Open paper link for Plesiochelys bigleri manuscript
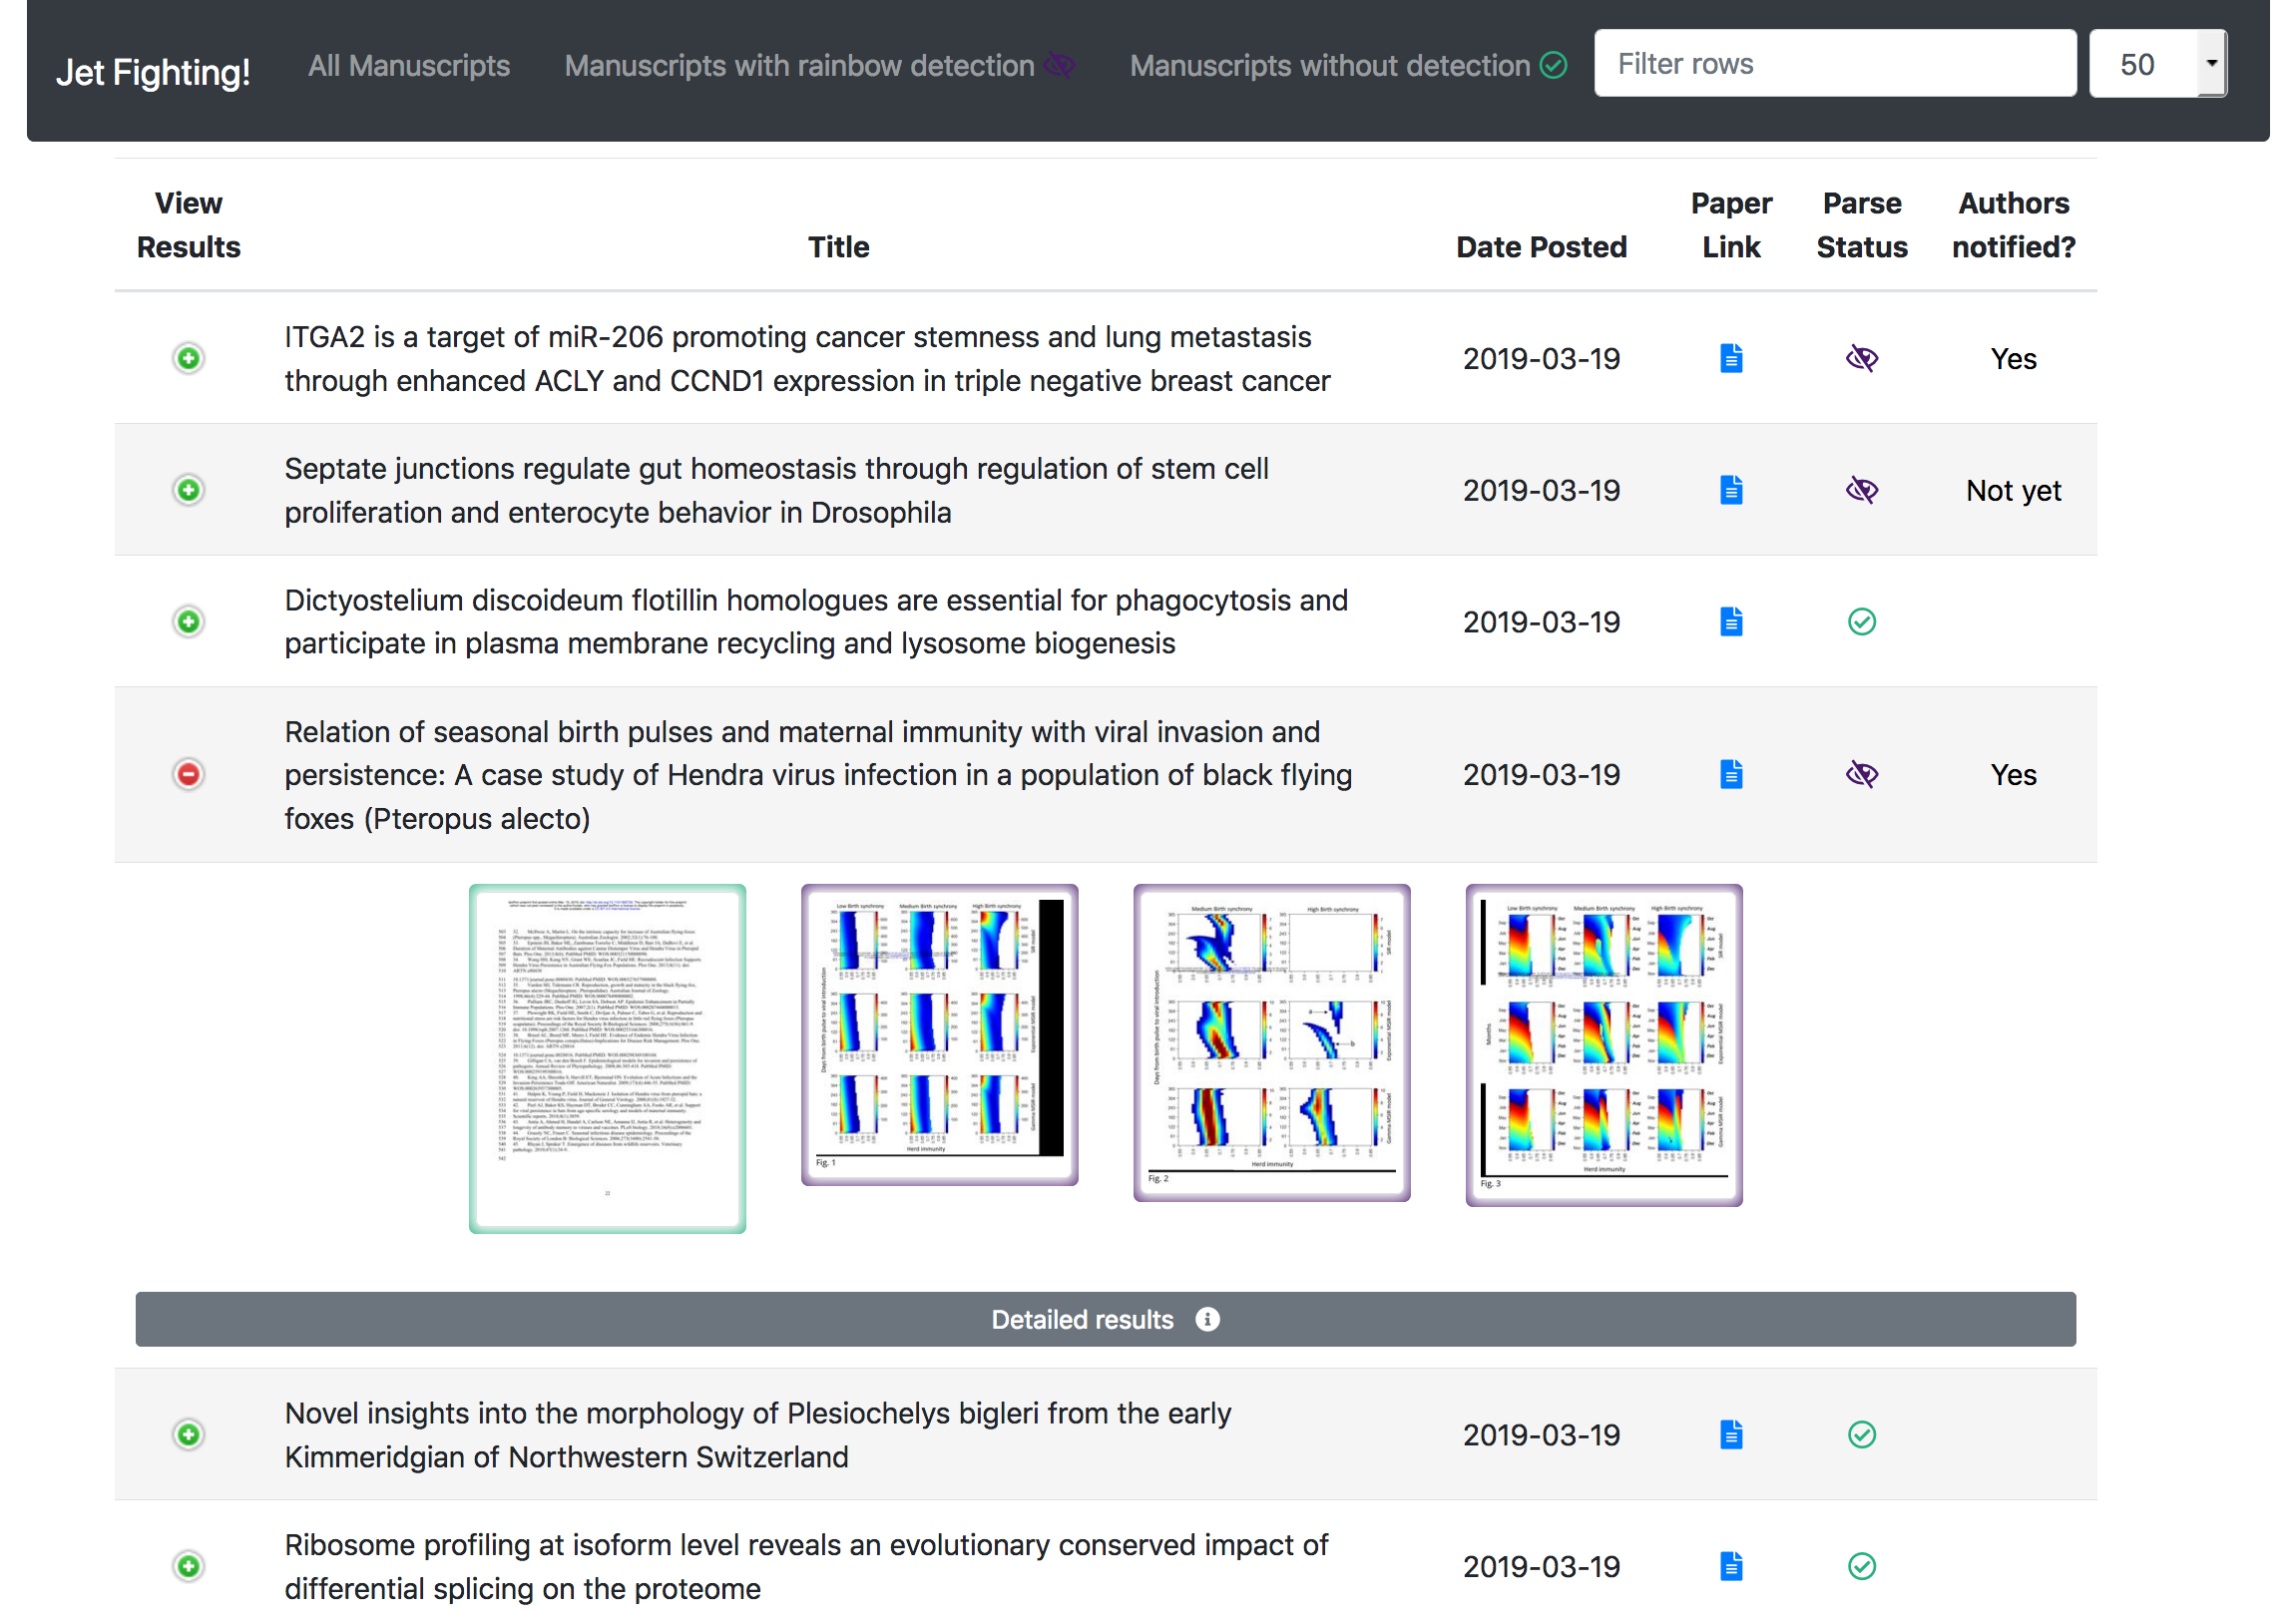Viewport: 2296px width, 1623px height. pyautogui.click(x=1731, y=1434)
